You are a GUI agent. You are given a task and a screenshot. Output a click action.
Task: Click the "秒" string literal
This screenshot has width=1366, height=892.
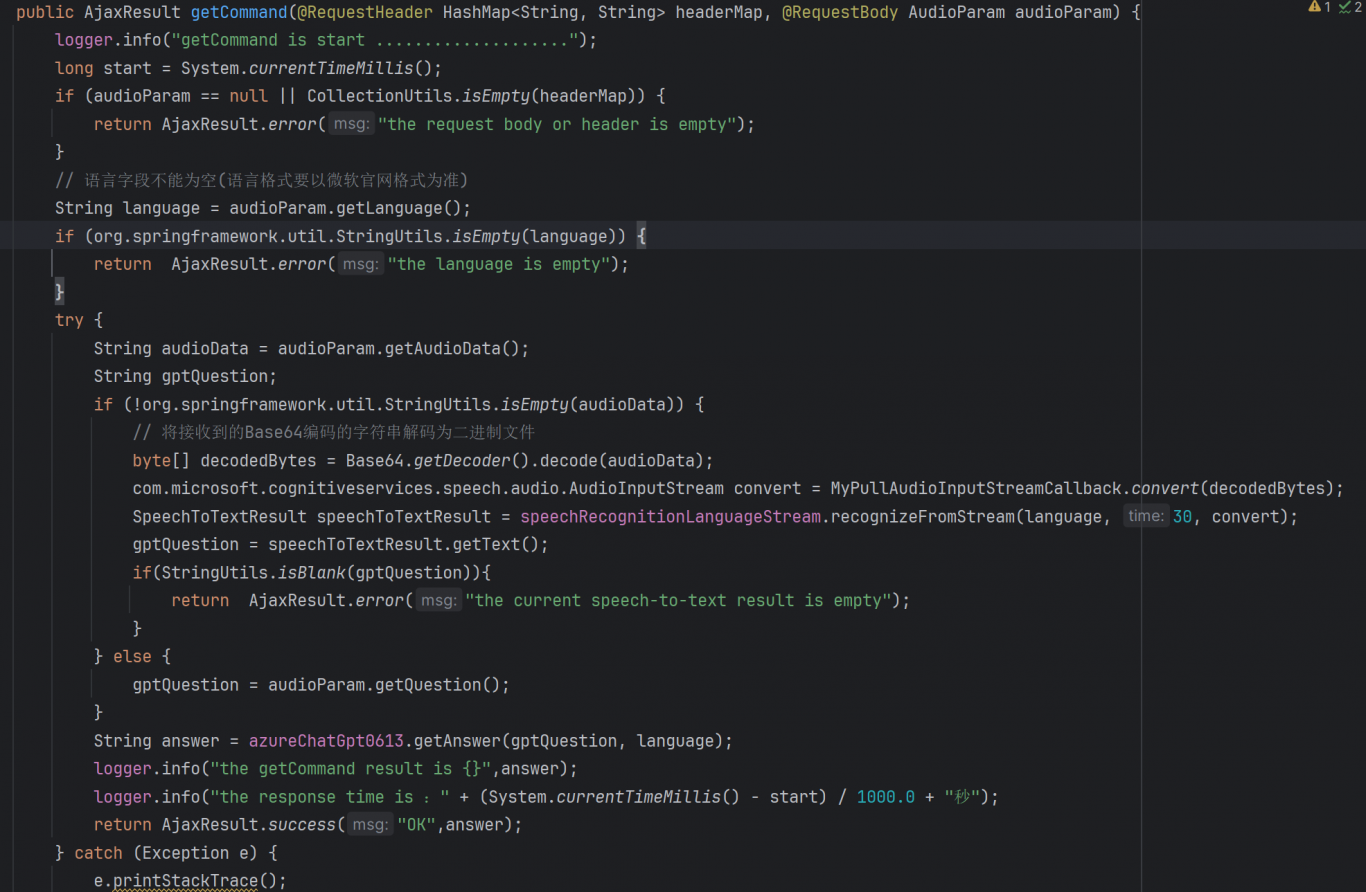(x=961, y=796)
